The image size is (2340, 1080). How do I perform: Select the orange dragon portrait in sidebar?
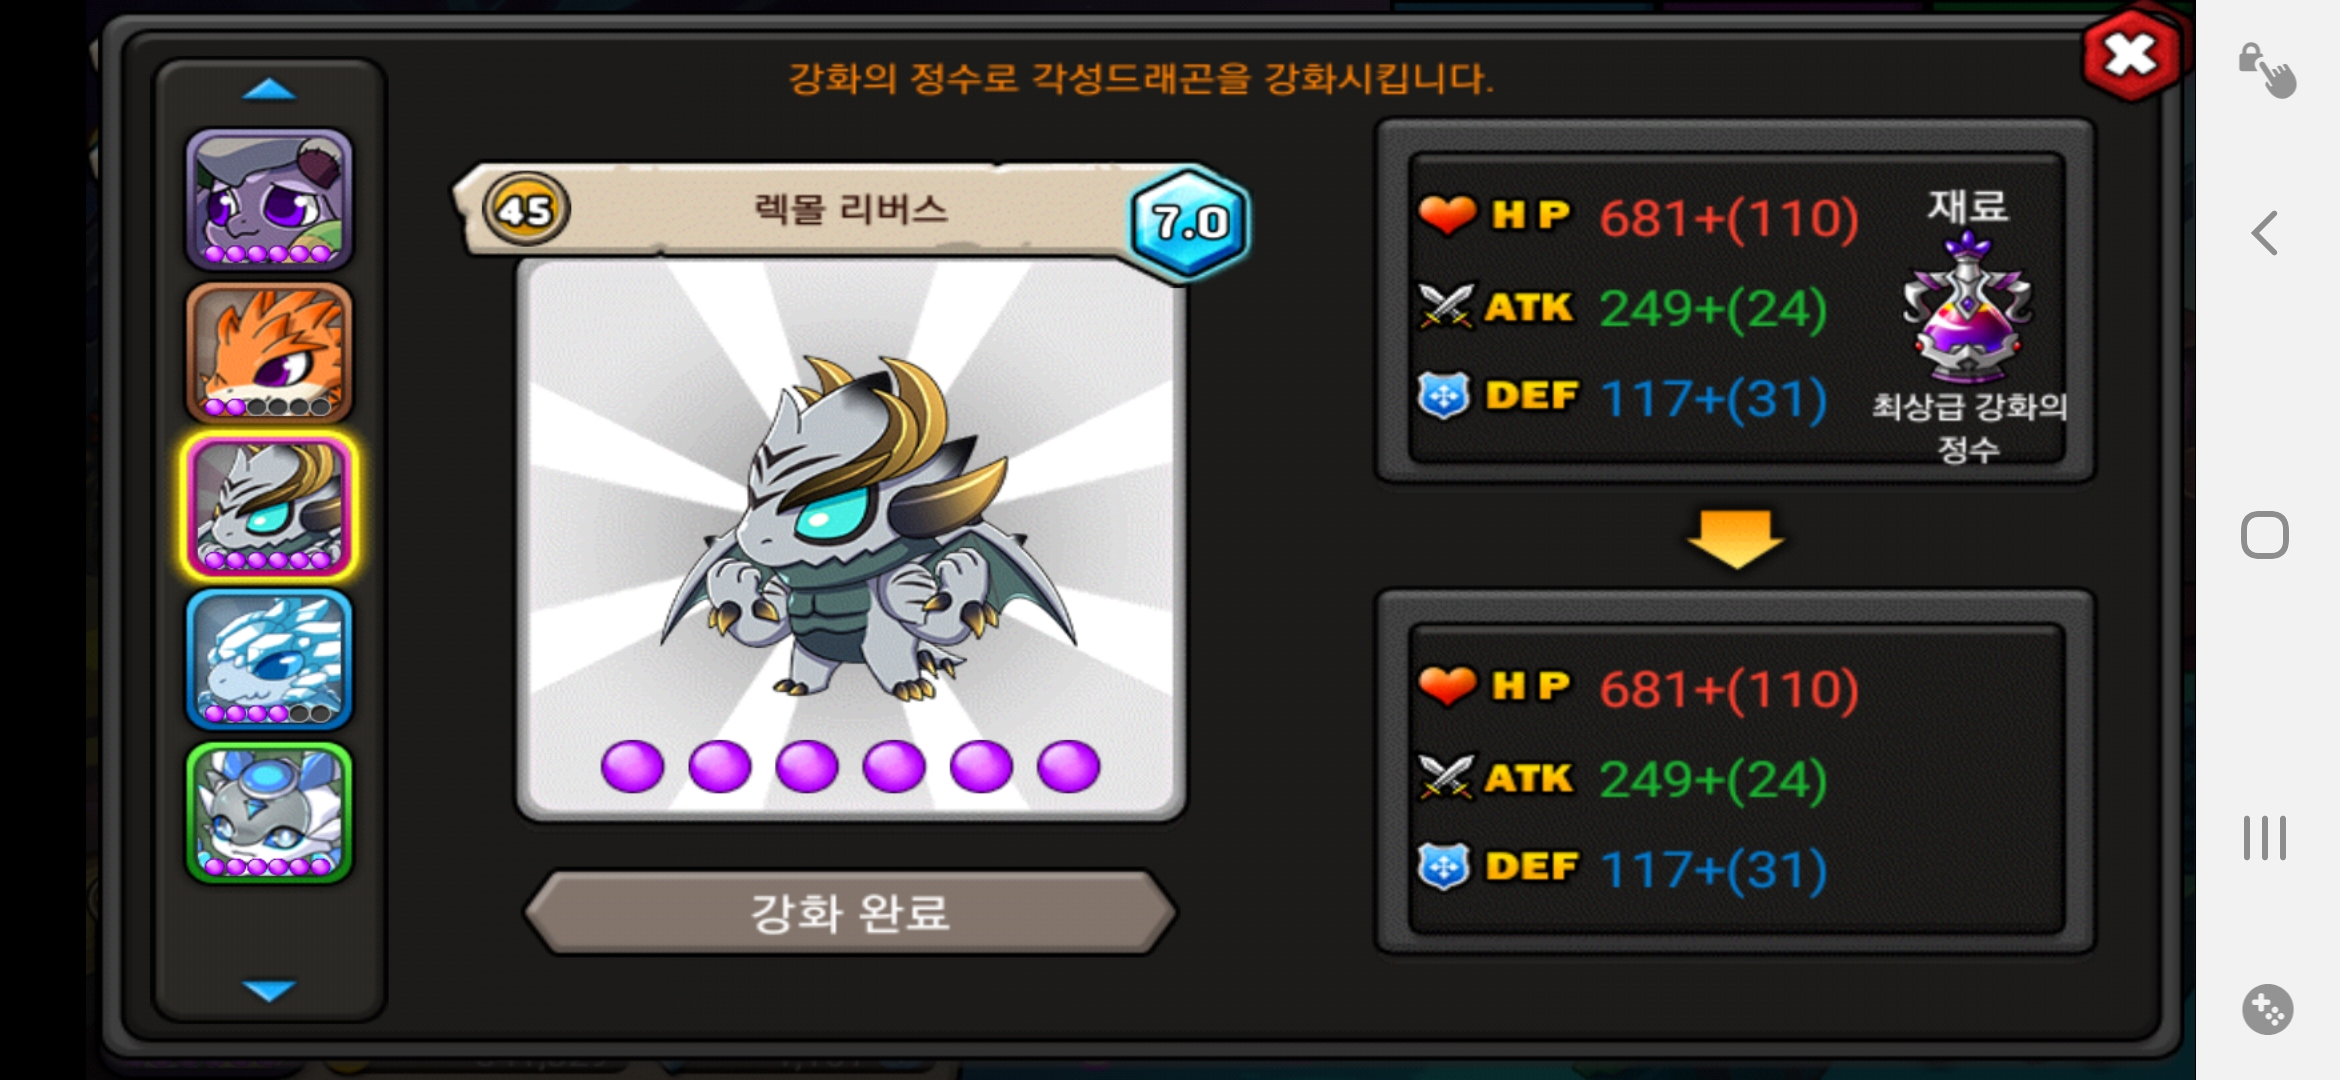tap(269, 352)
